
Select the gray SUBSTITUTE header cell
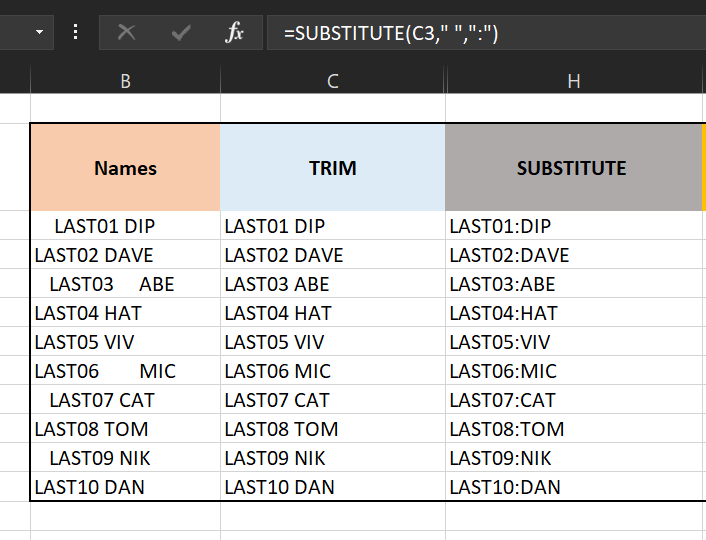[x=572, y=168]
